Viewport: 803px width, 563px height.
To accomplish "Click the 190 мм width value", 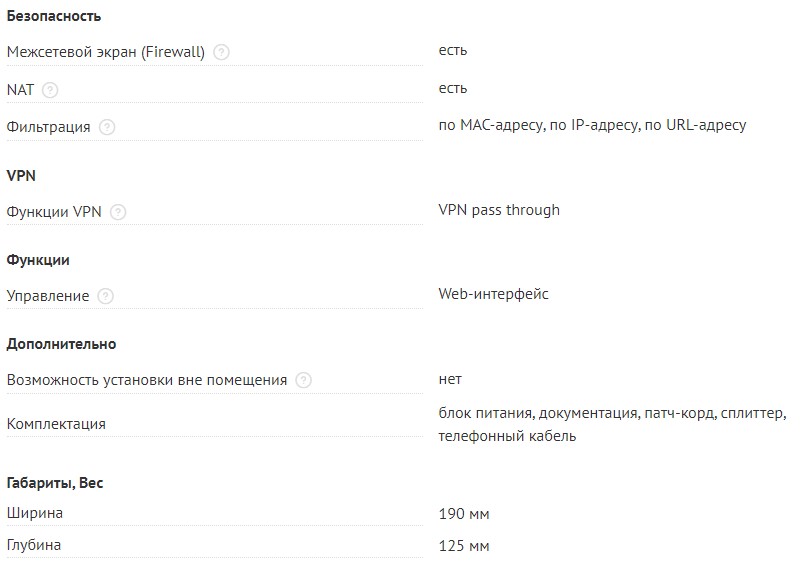I will coord(464,514).
